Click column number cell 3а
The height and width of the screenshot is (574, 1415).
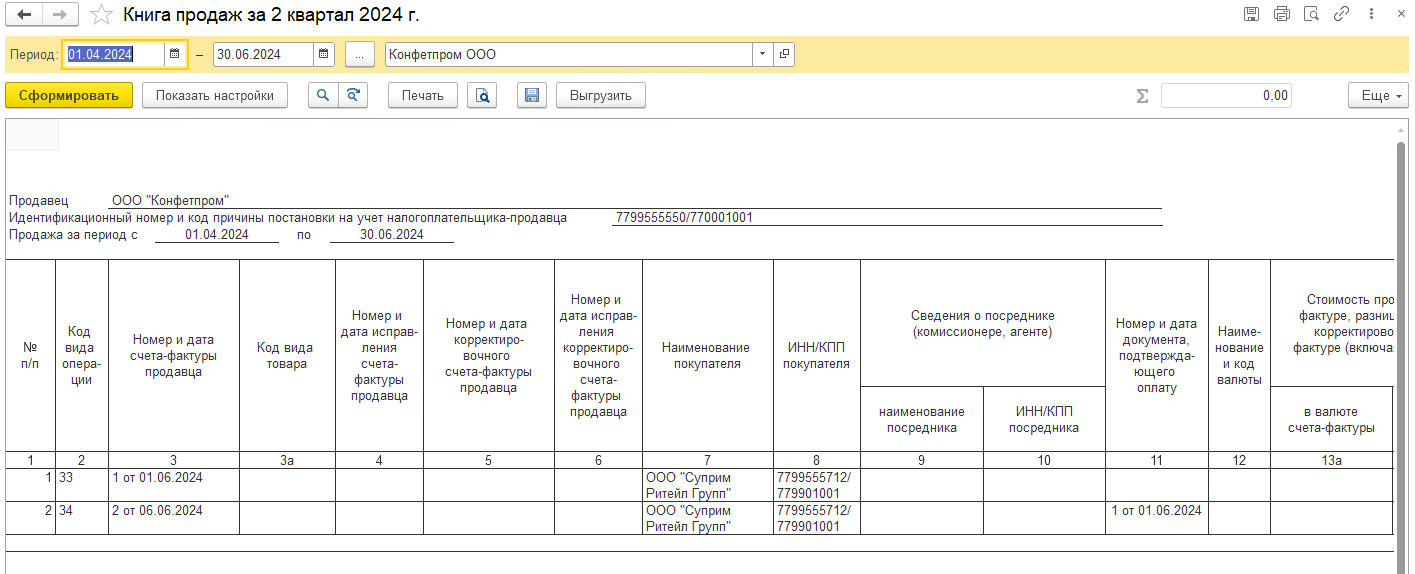[x=288, y=460]
